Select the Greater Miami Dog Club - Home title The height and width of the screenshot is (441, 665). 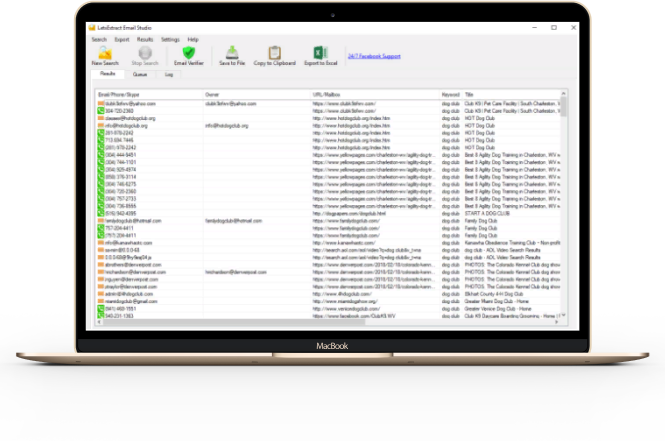(496, 301)
